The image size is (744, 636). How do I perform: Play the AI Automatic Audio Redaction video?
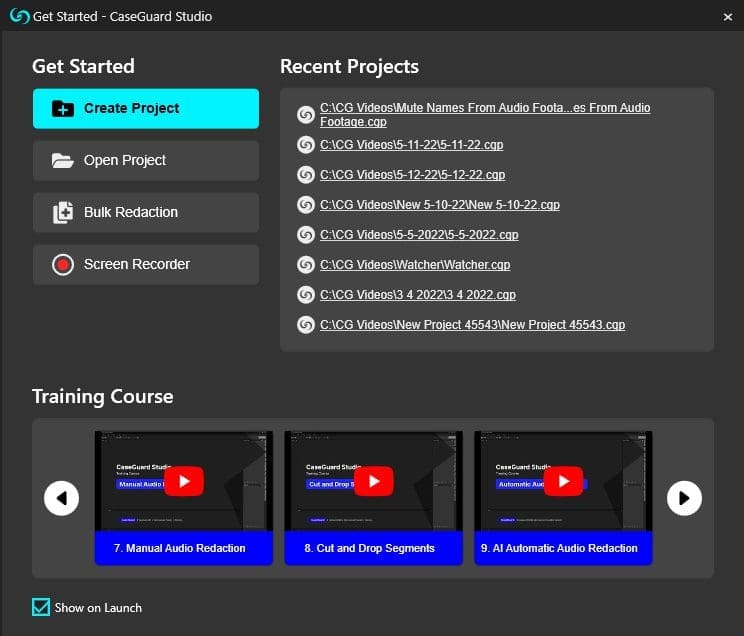(x=564, y=481)
